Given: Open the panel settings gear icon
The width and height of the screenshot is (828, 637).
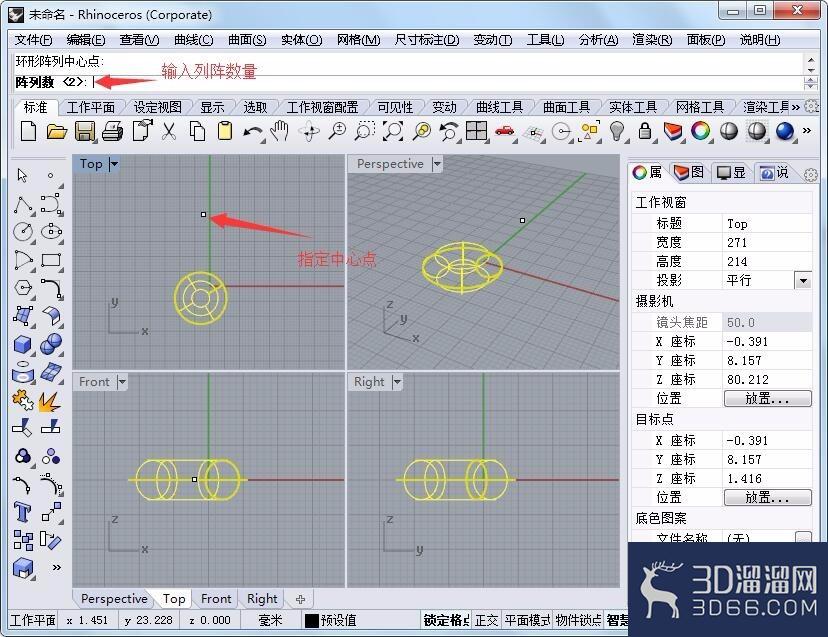Looking at the screenshot, I should [811, 174].
